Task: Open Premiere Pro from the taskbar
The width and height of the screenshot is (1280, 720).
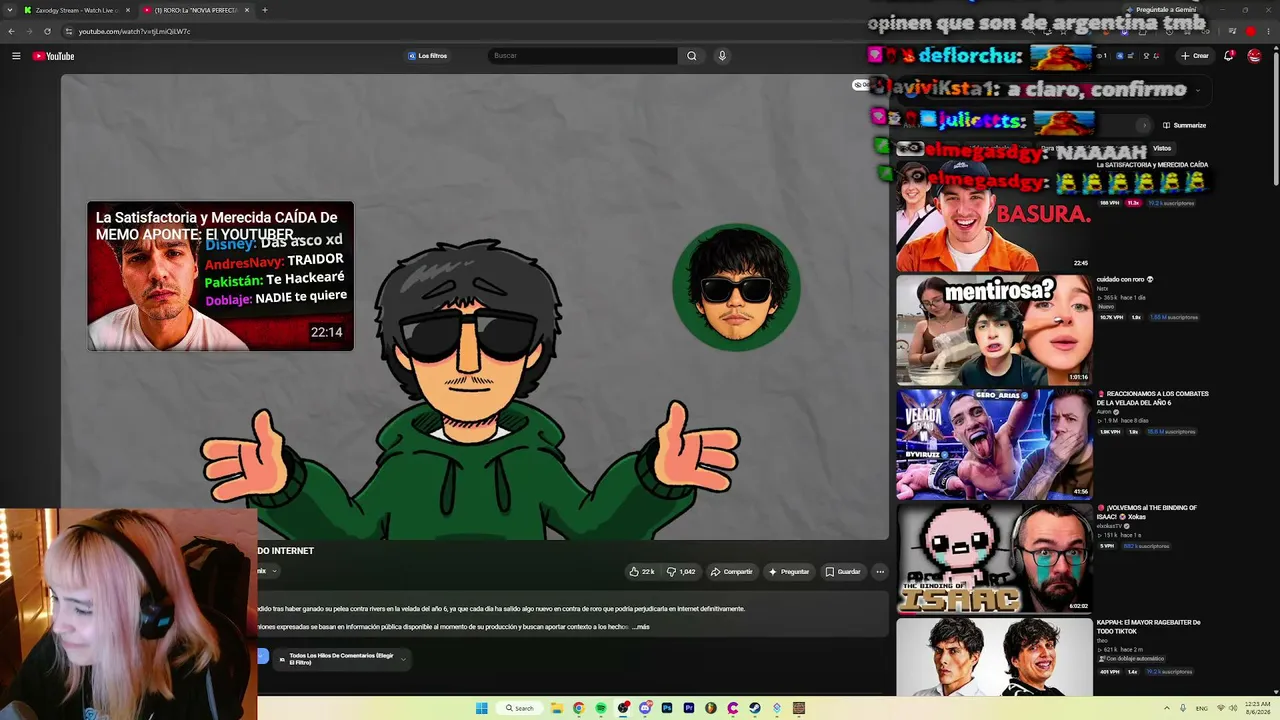Action: click(689, 708)
